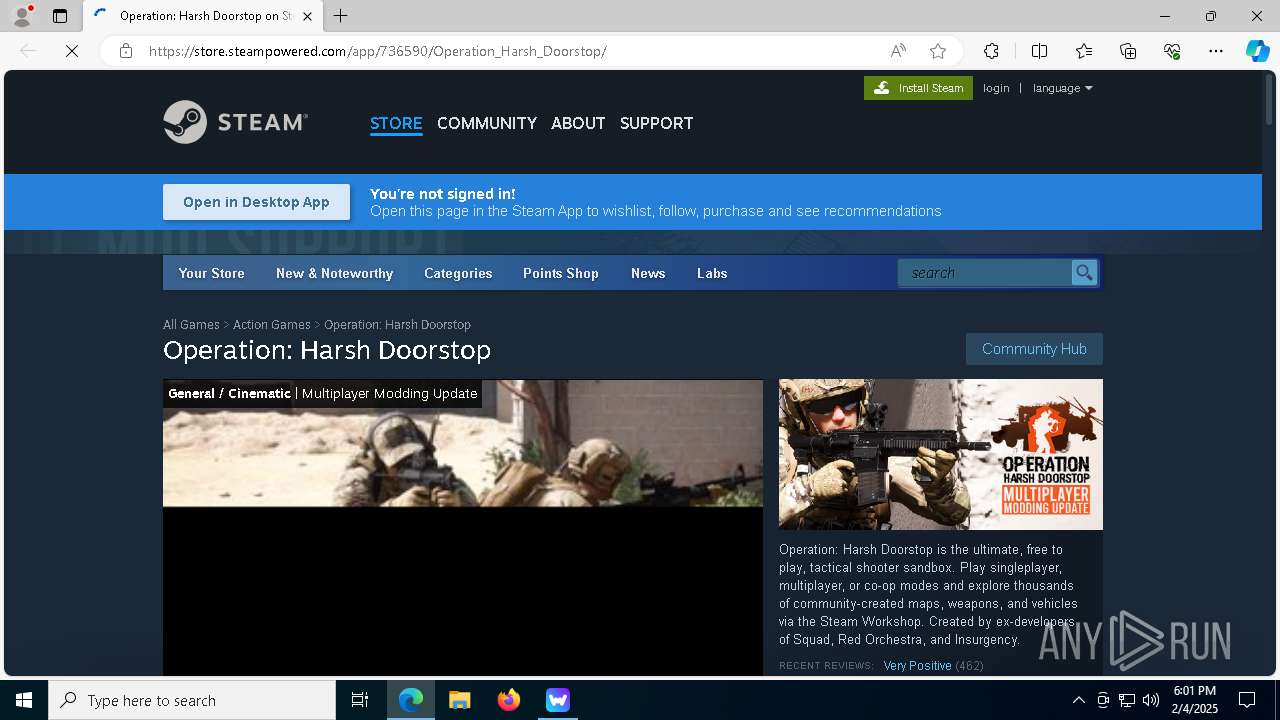
Task: Open tab actions menu icon
Action: (x=60, y=16)
